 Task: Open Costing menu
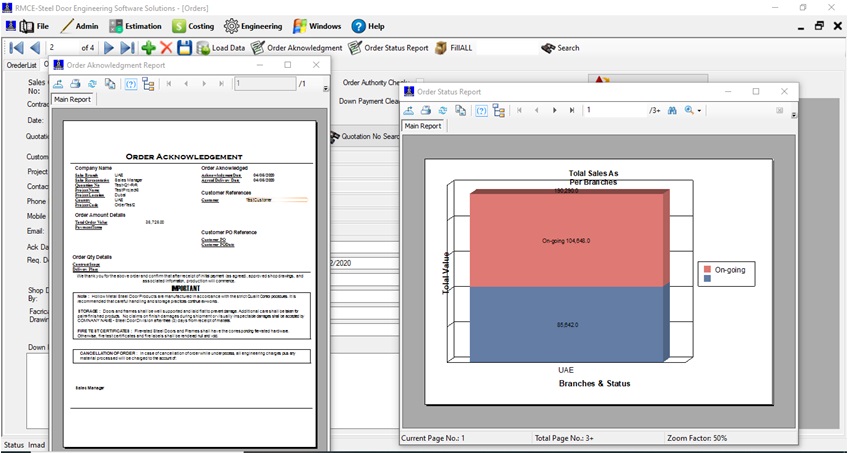click(x=193, y=26)
